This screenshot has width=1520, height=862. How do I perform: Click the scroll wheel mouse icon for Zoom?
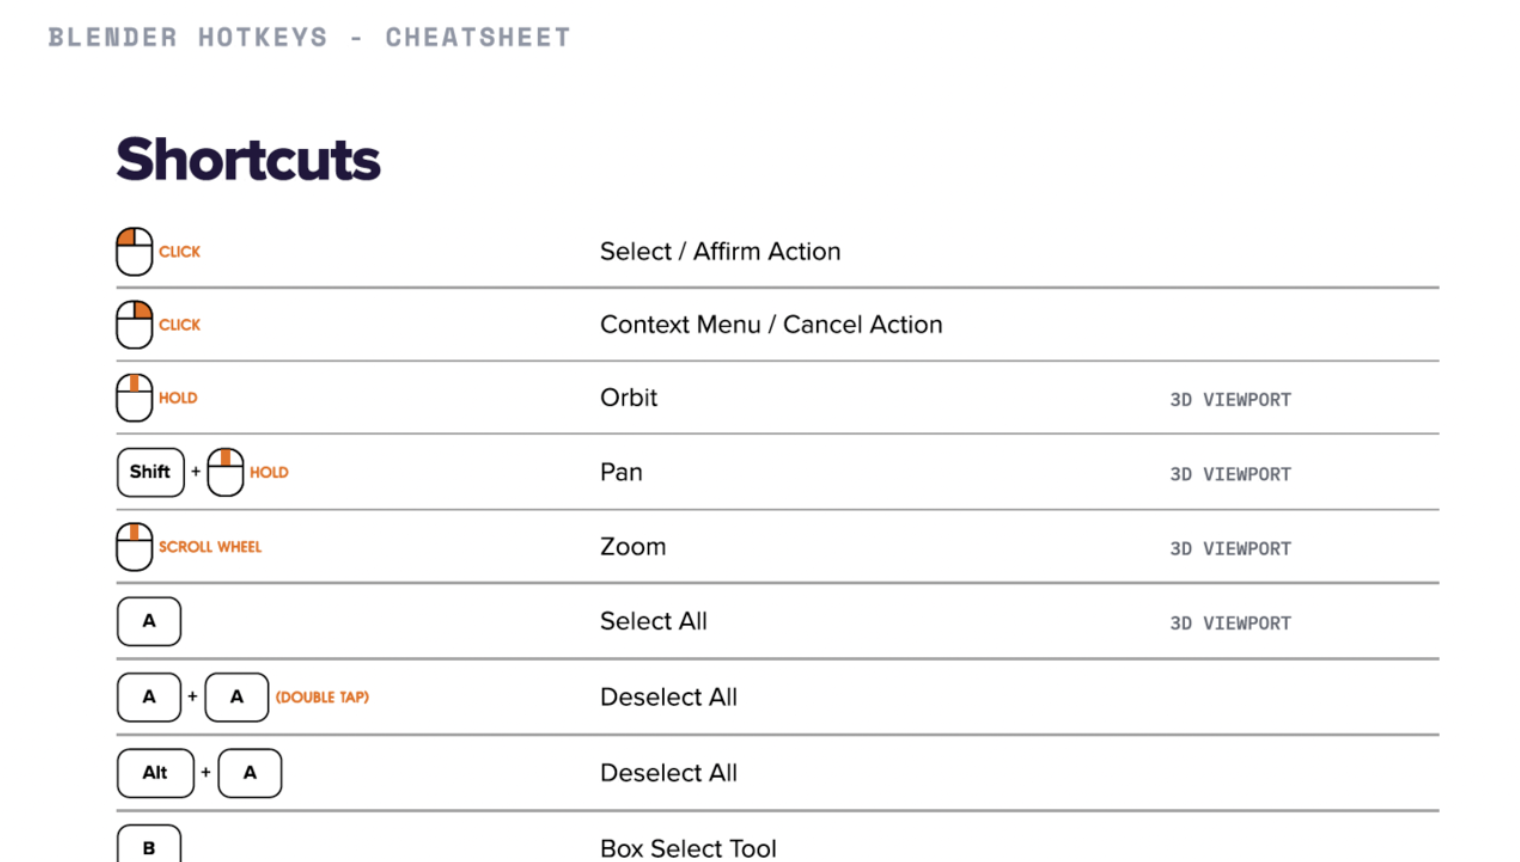(134, 547)
